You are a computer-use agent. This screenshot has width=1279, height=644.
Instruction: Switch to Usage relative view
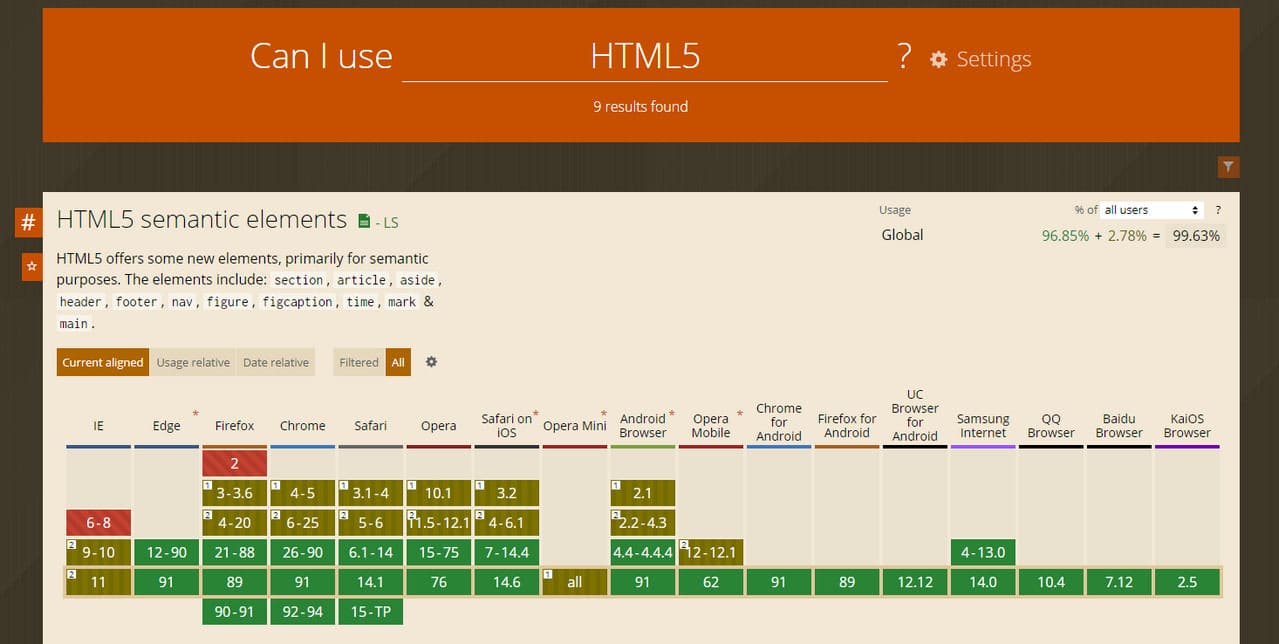coord(193,362)
